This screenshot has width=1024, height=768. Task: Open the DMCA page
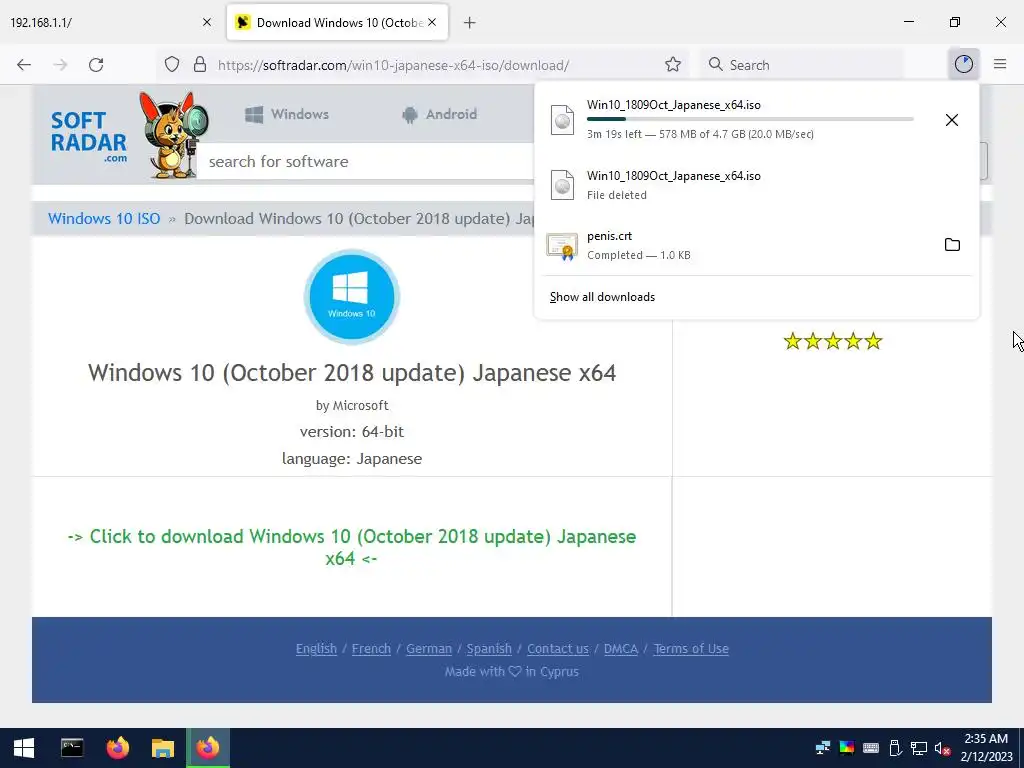click(x=620, y=648)
